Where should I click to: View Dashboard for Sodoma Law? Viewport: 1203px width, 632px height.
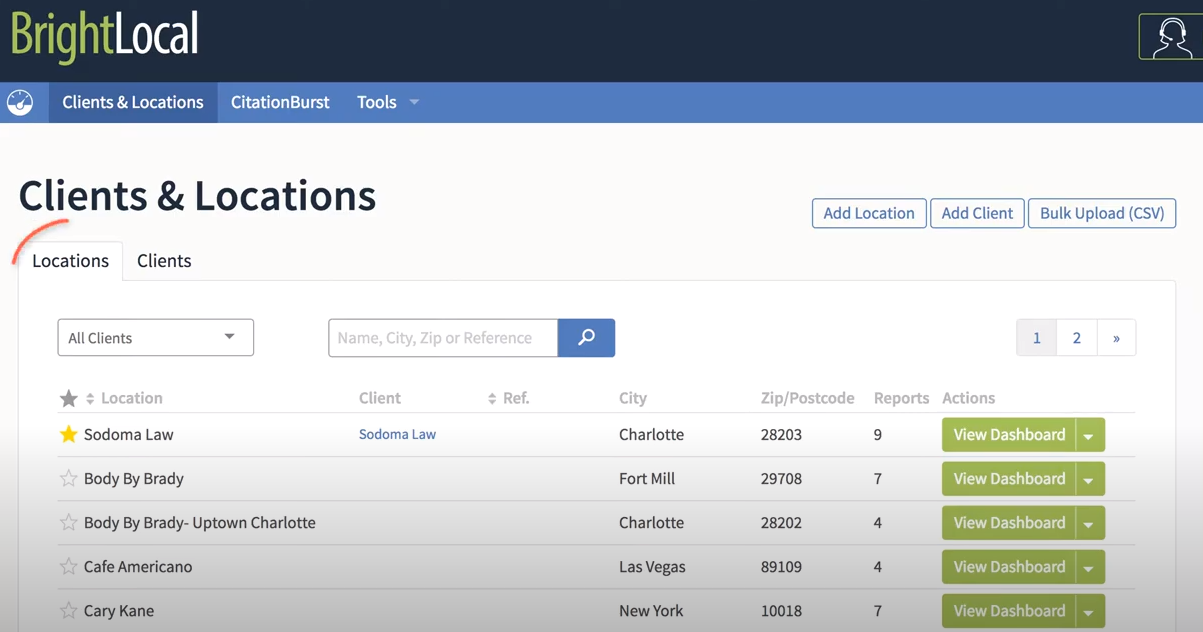(x=1009, y=435)
